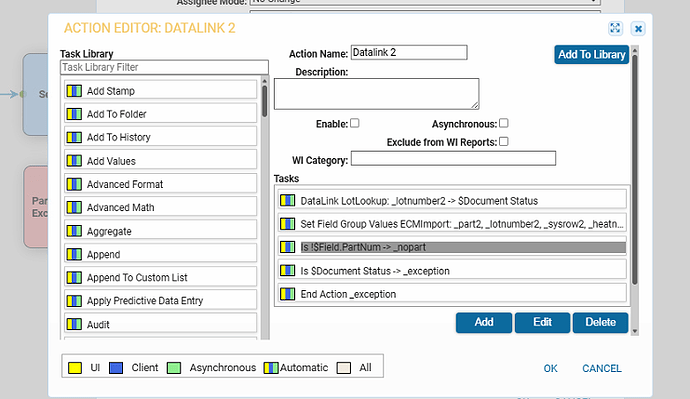Click the Append task icon
Screen dimensions: 690x399
pos(74,254)
